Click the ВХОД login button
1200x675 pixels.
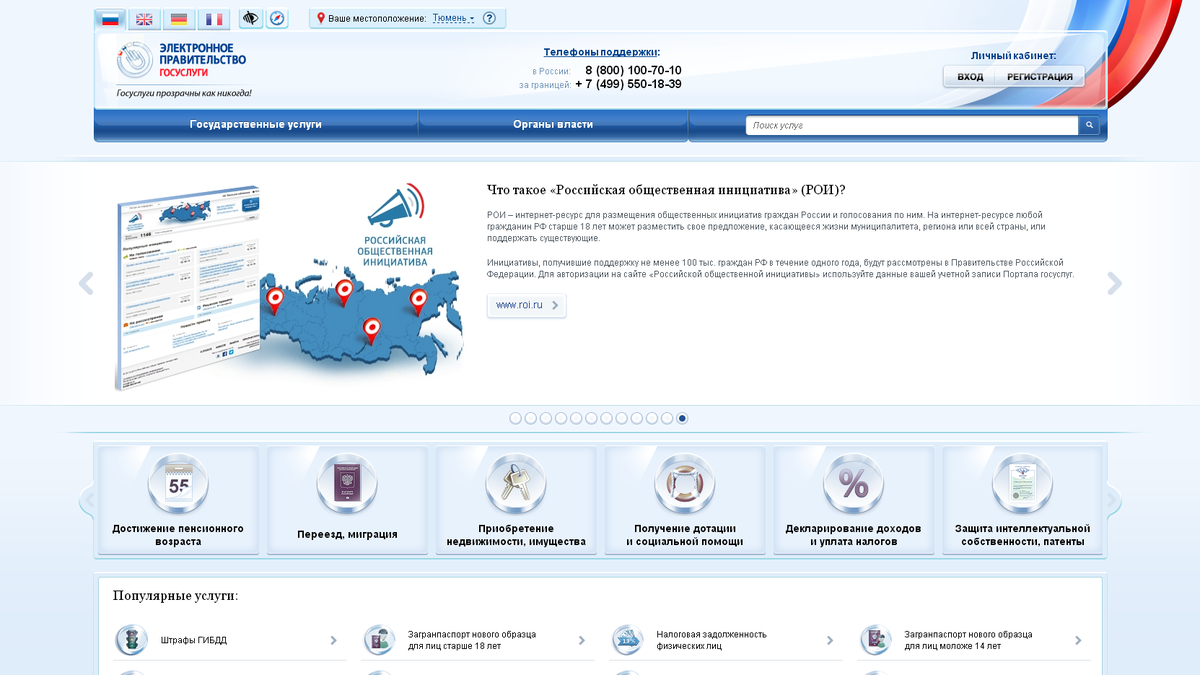(x=970, y=77)
